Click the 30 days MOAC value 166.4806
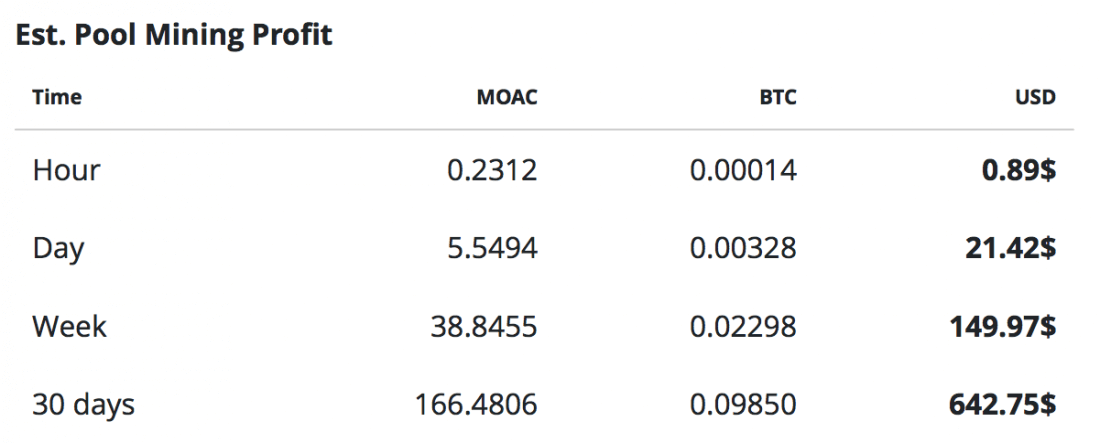 point(476,405)
